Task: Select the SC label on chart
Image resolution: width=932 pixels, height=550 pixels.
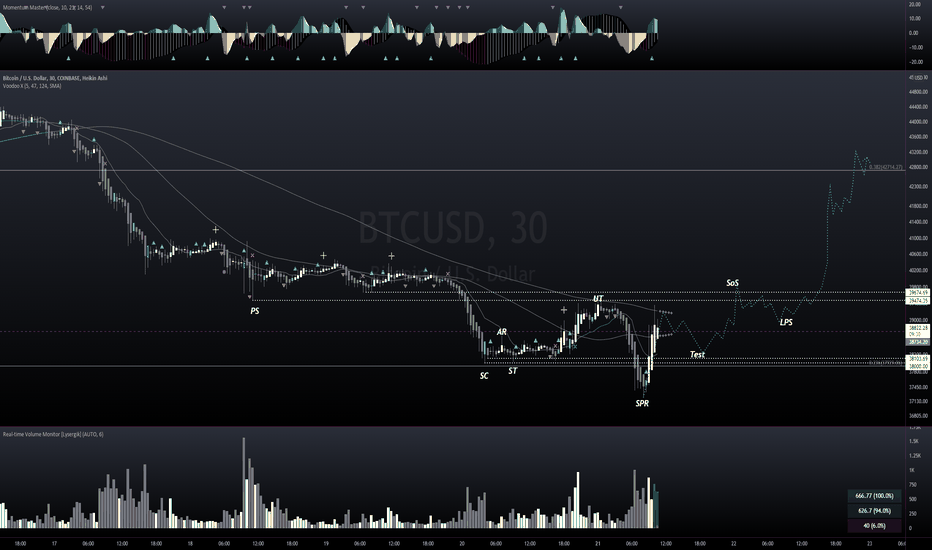Action: 484,376
